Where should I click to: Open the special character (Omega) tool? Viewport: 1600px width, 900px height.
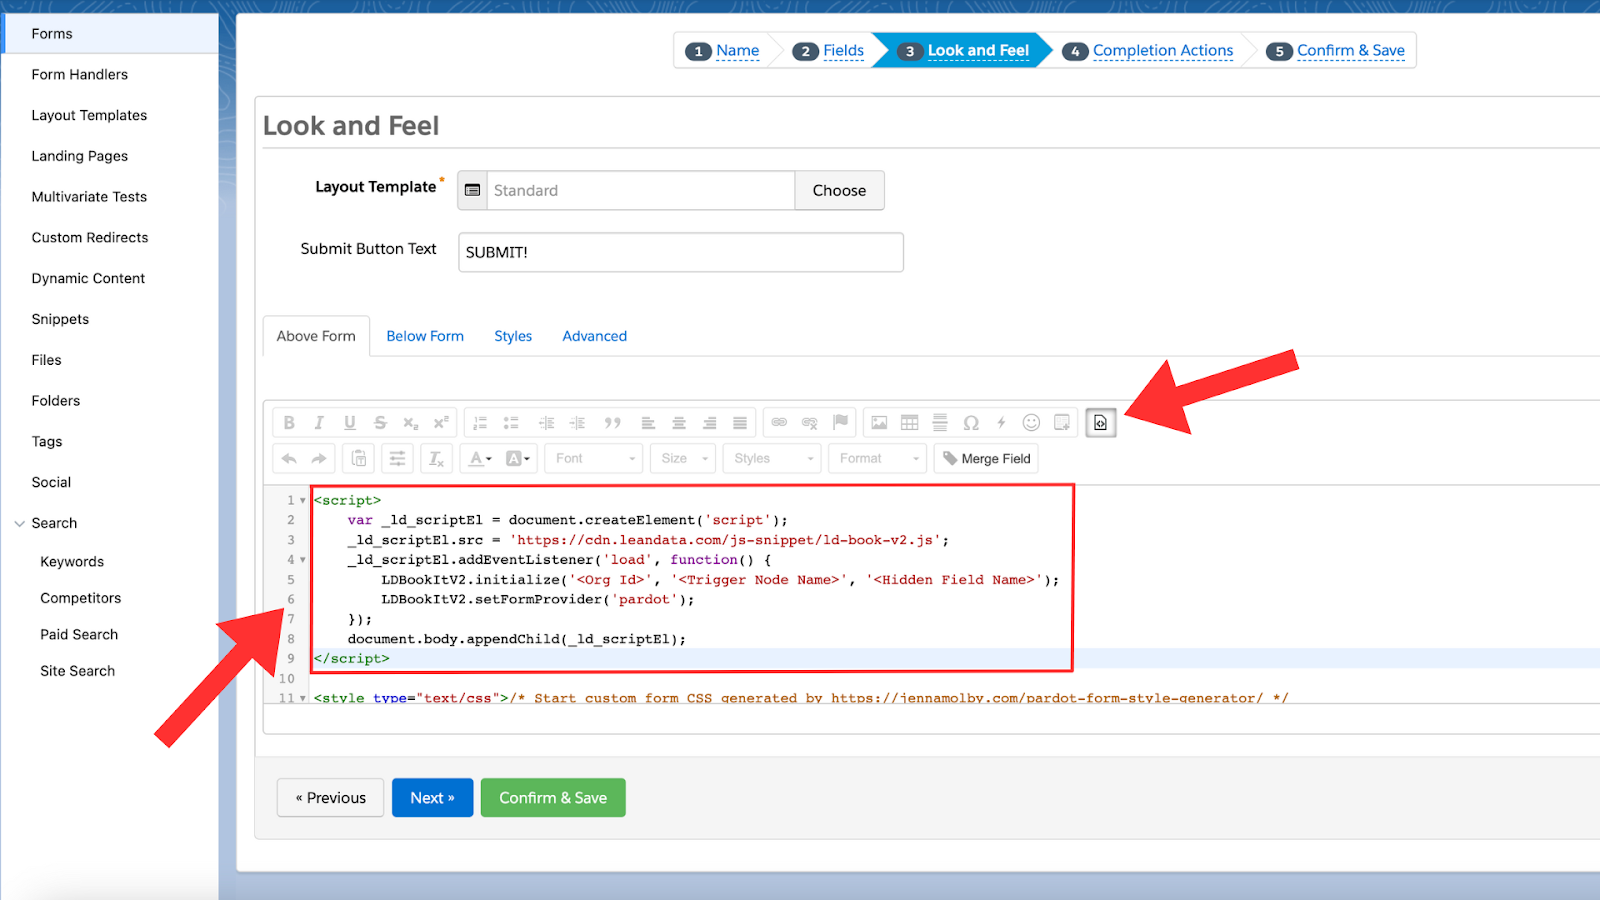[970, 423]
